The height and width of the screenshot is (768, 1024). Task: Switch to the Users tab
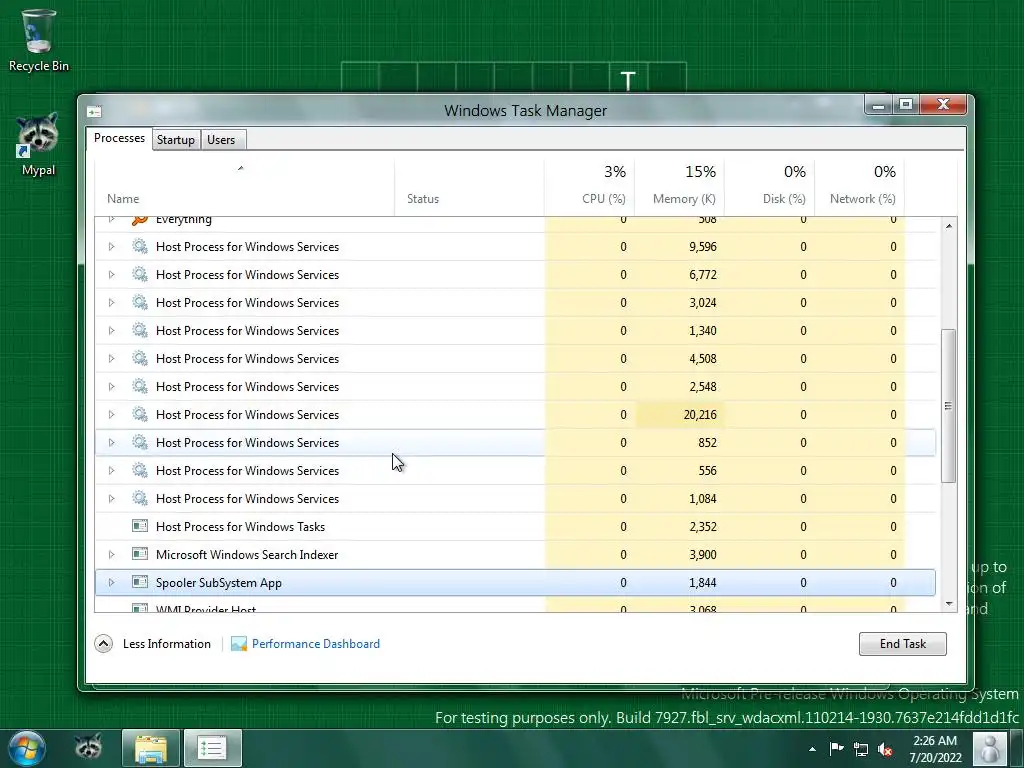click(221, 140)
